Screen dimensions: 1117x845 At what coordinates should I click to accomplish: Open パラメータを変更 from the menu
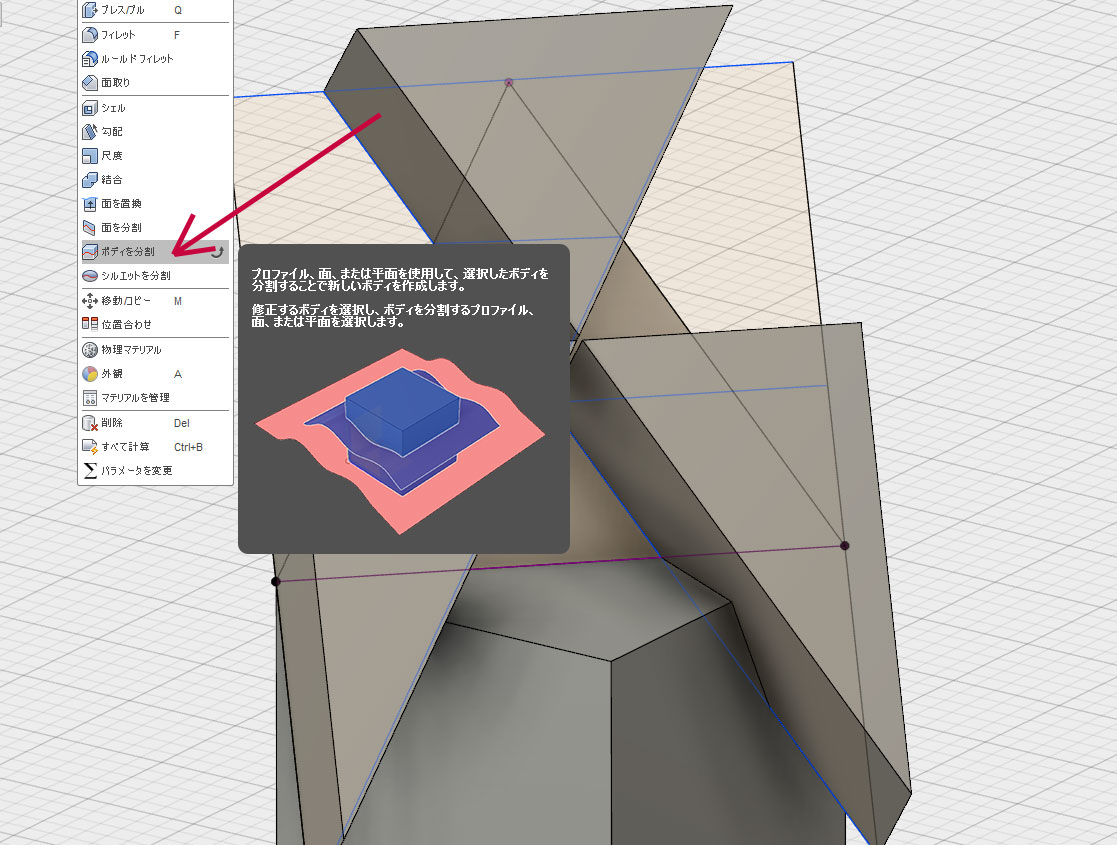tap(136, 471)
